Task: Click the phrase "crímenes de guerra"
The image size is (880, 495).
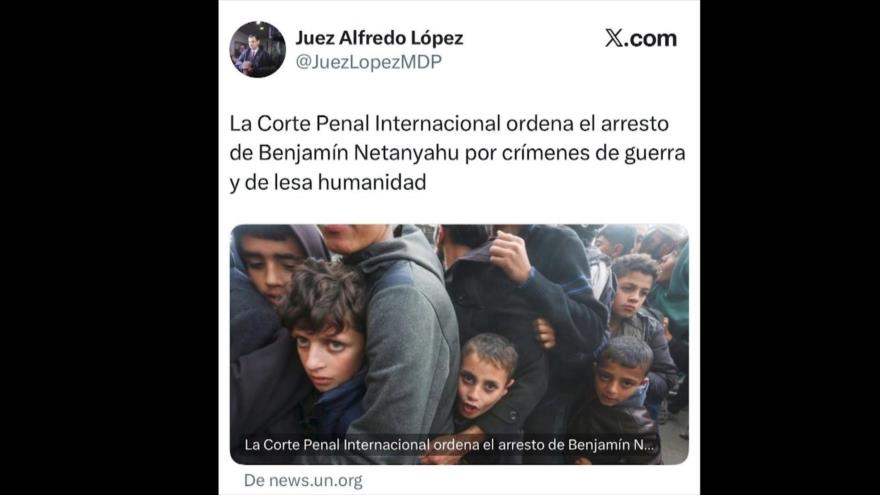Action: pos(594,153)
